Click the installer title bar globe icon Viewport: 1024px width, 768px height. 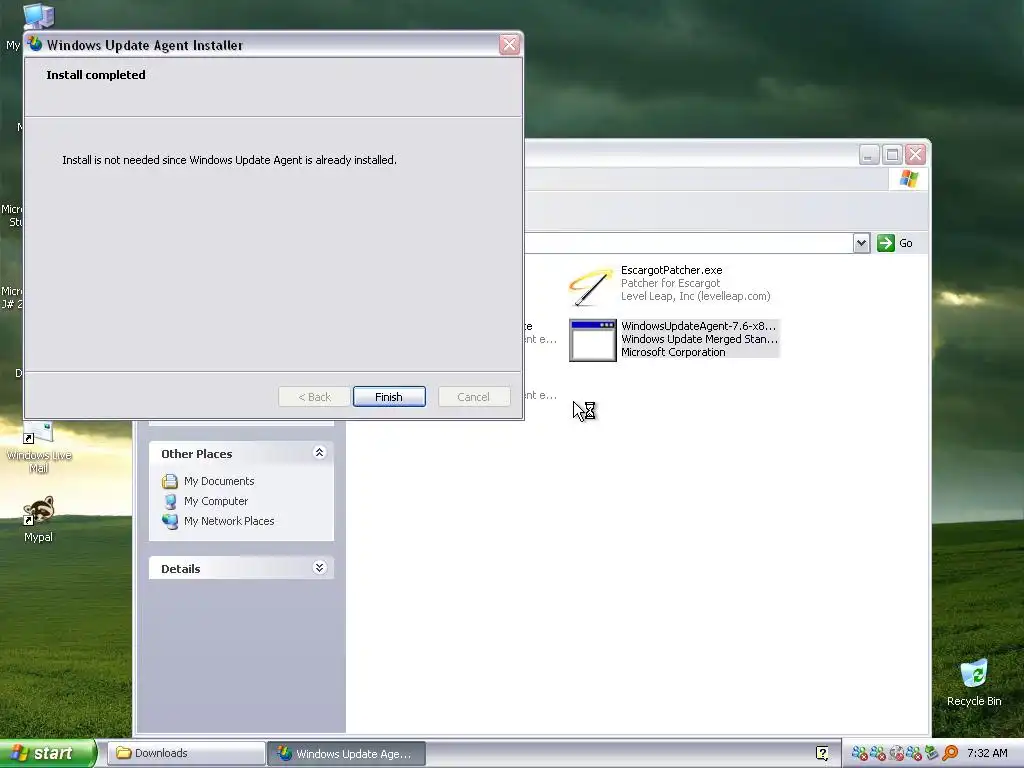point(35,44)
